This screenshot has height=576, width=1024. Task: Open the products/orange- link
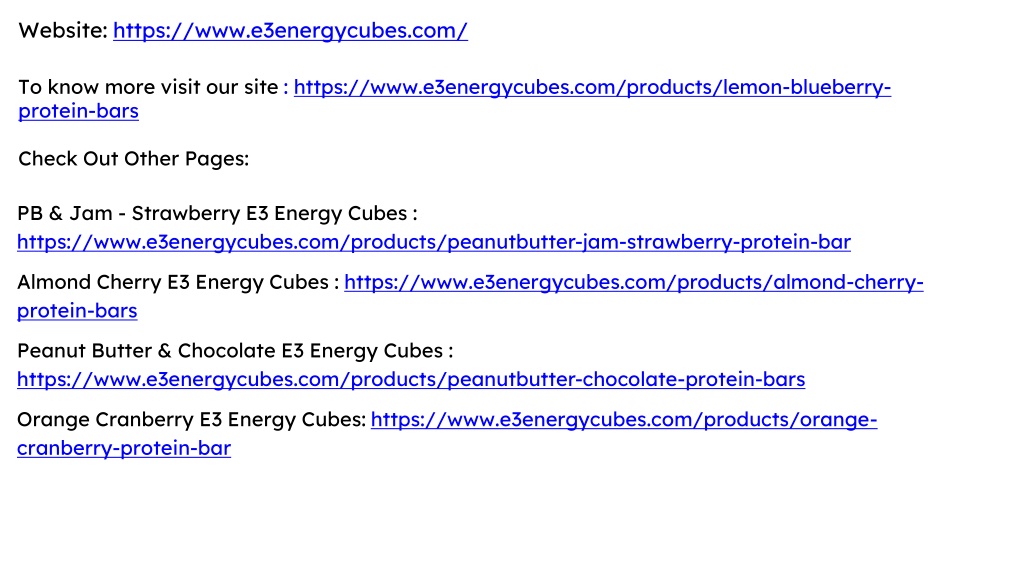(624, 419)
